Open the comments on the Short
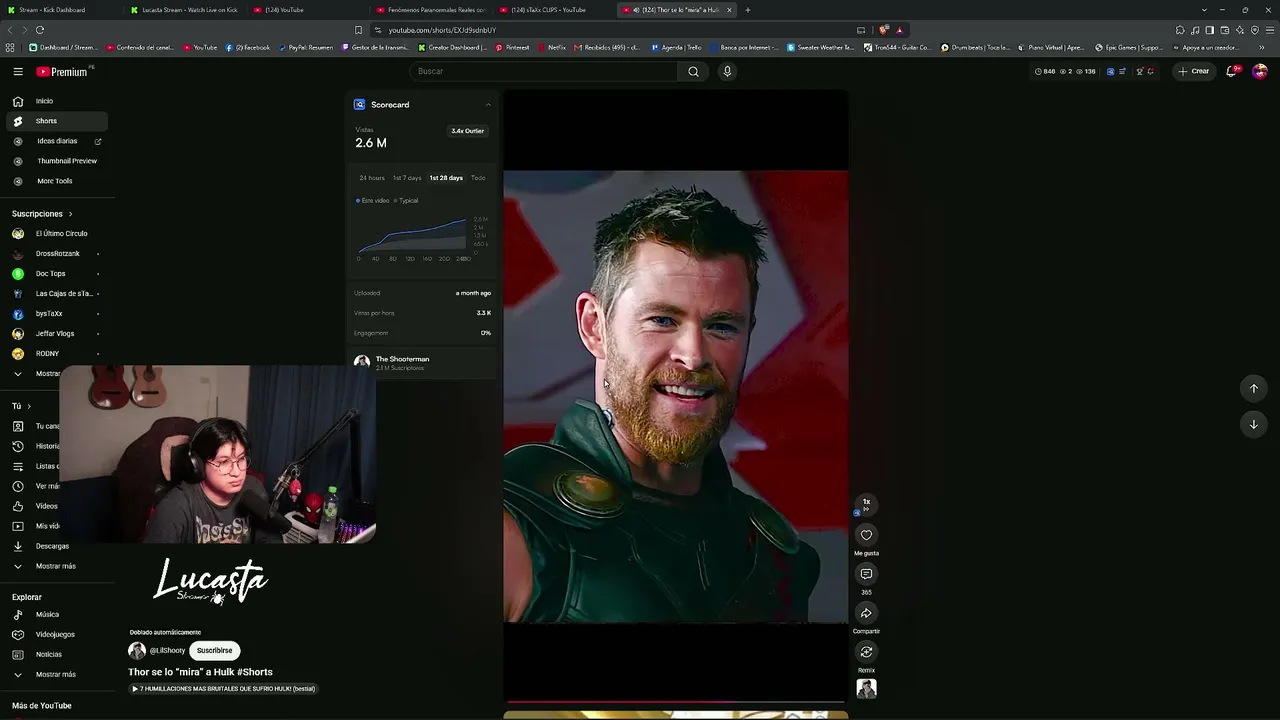This screenshot has width=1280, height=720. [x=866, y=574]
